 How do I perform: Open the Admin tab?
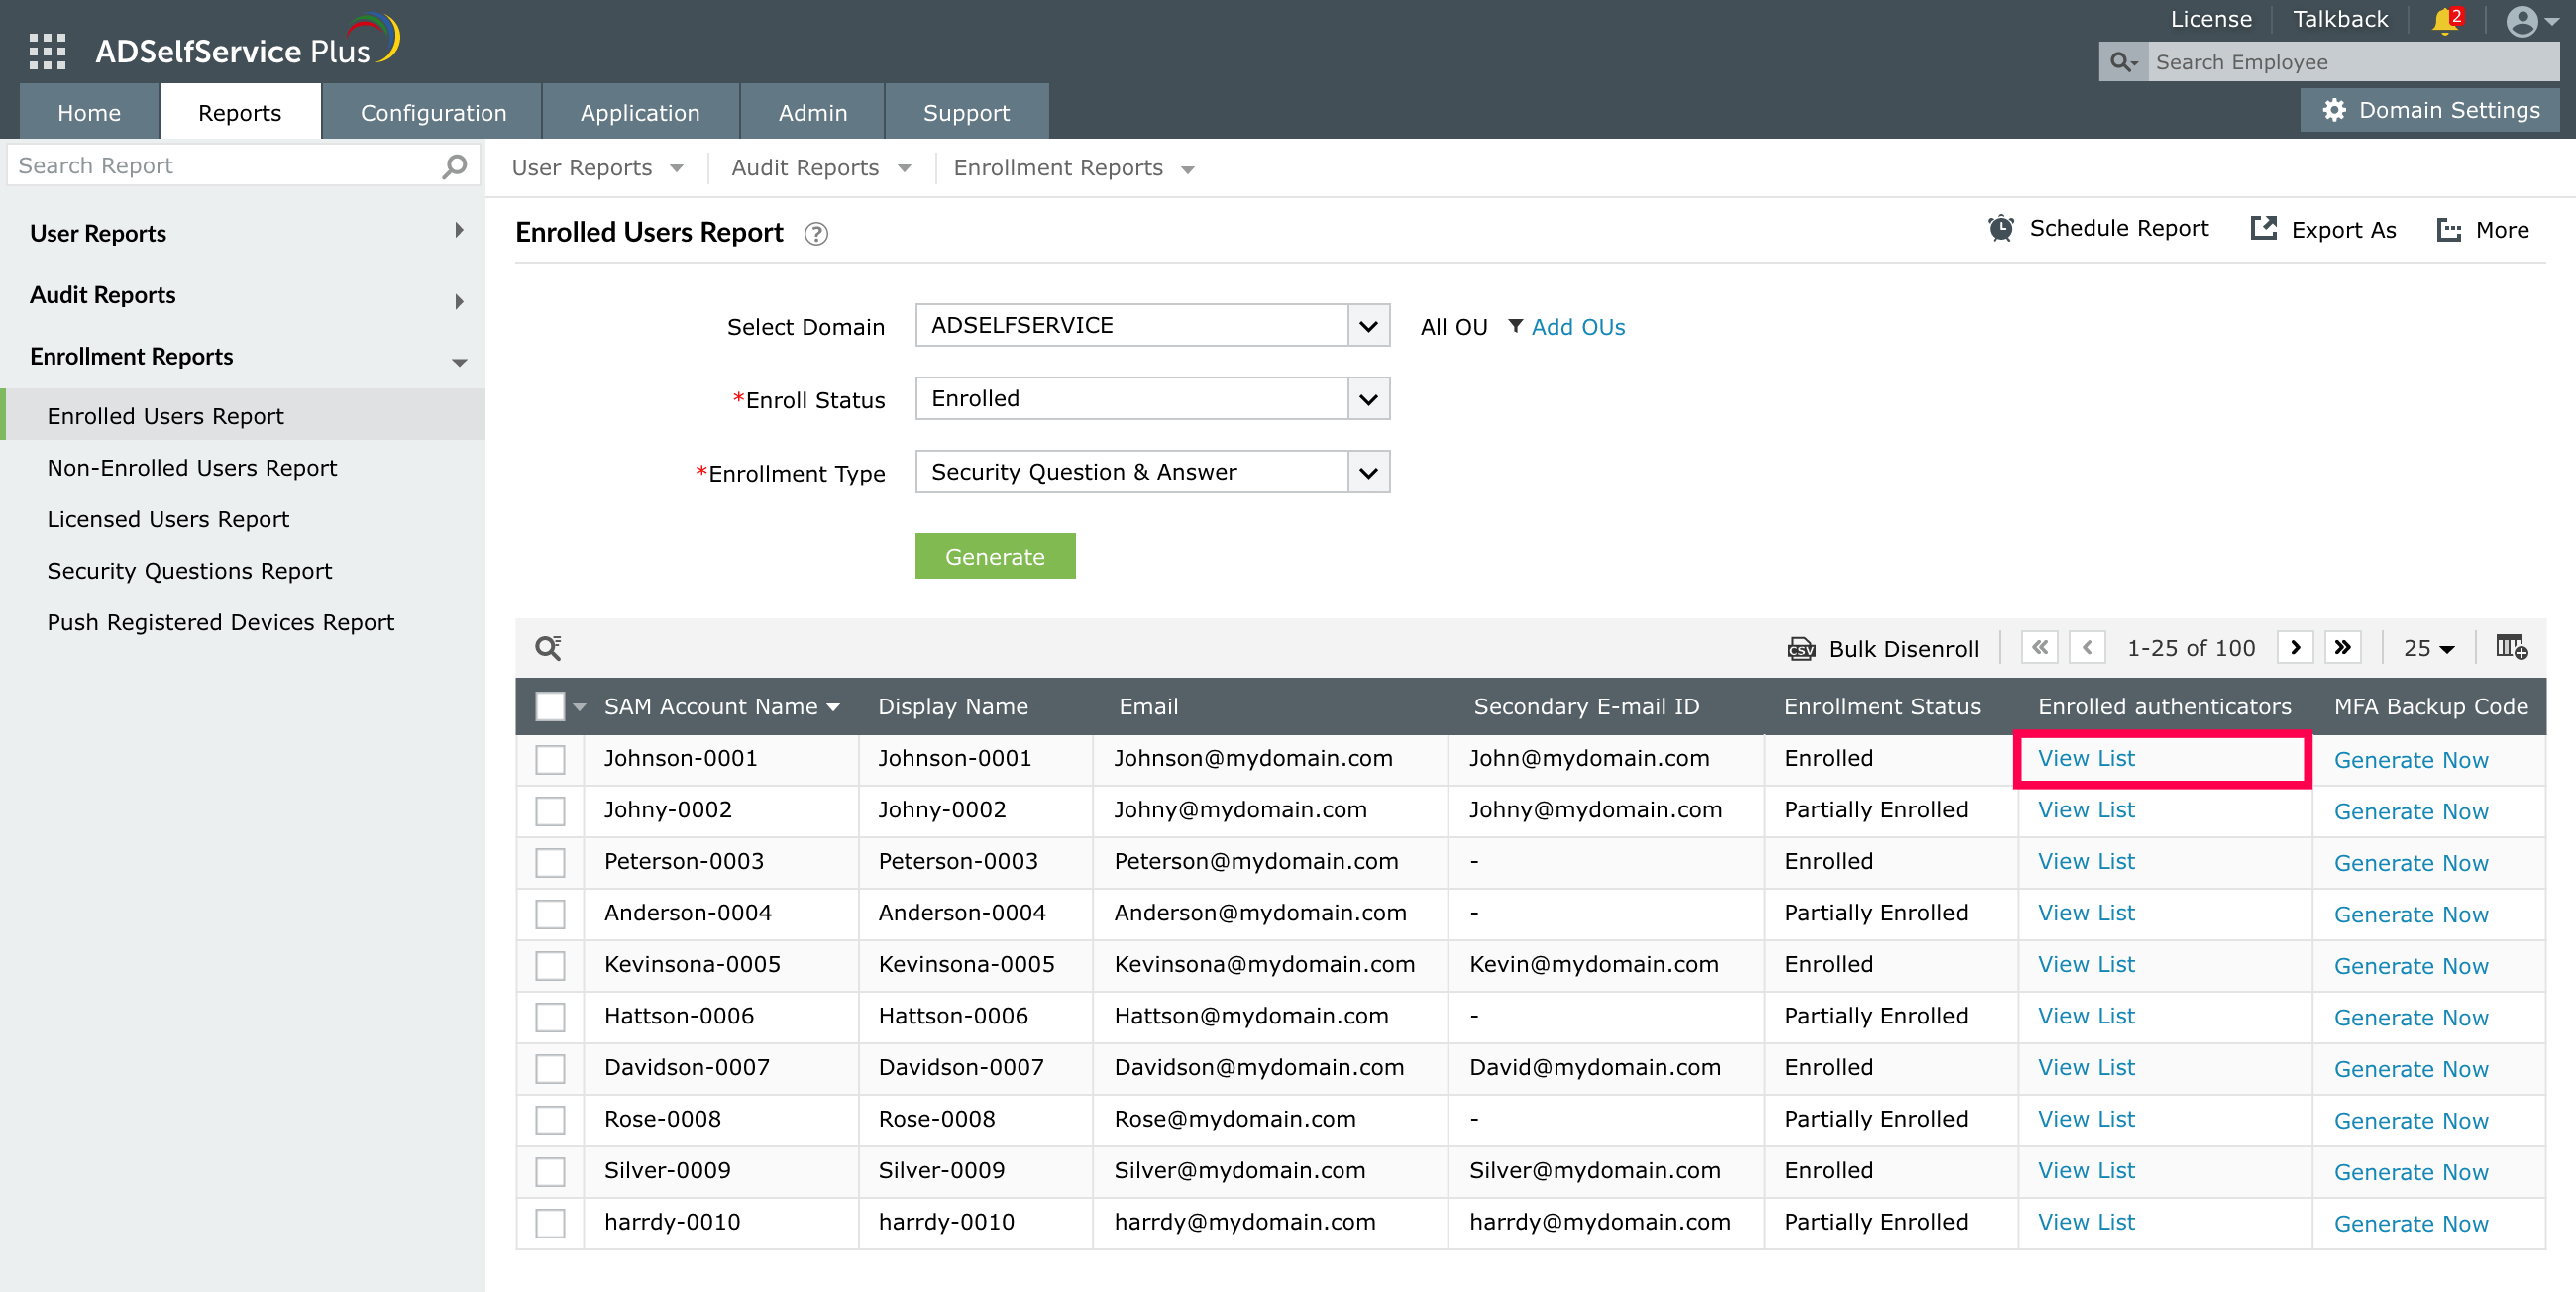coord(812,113)
